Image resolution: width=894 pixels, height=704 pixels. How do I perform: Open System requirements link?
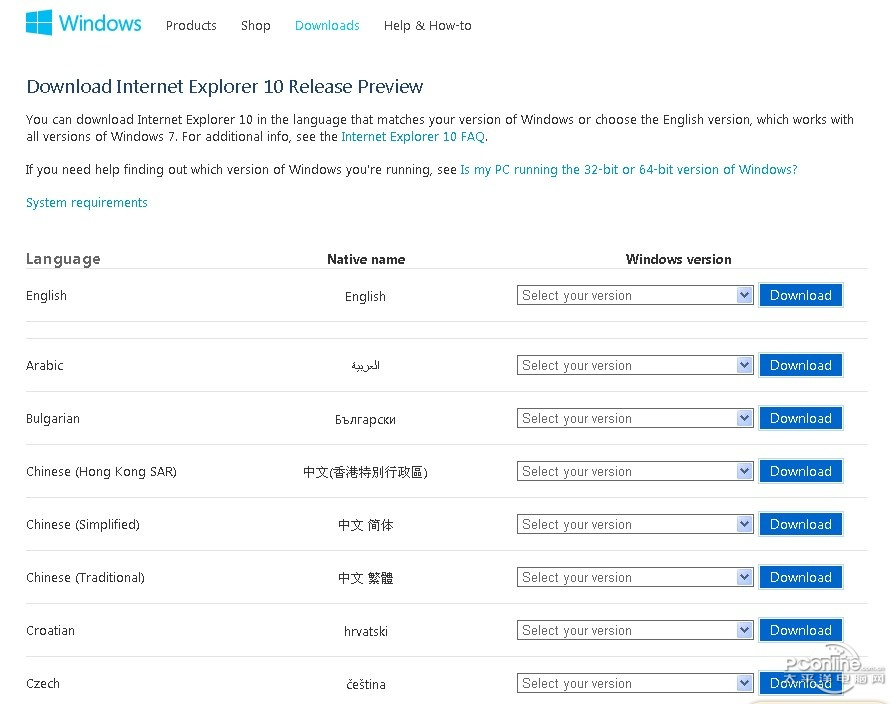[x=87, y=203]
